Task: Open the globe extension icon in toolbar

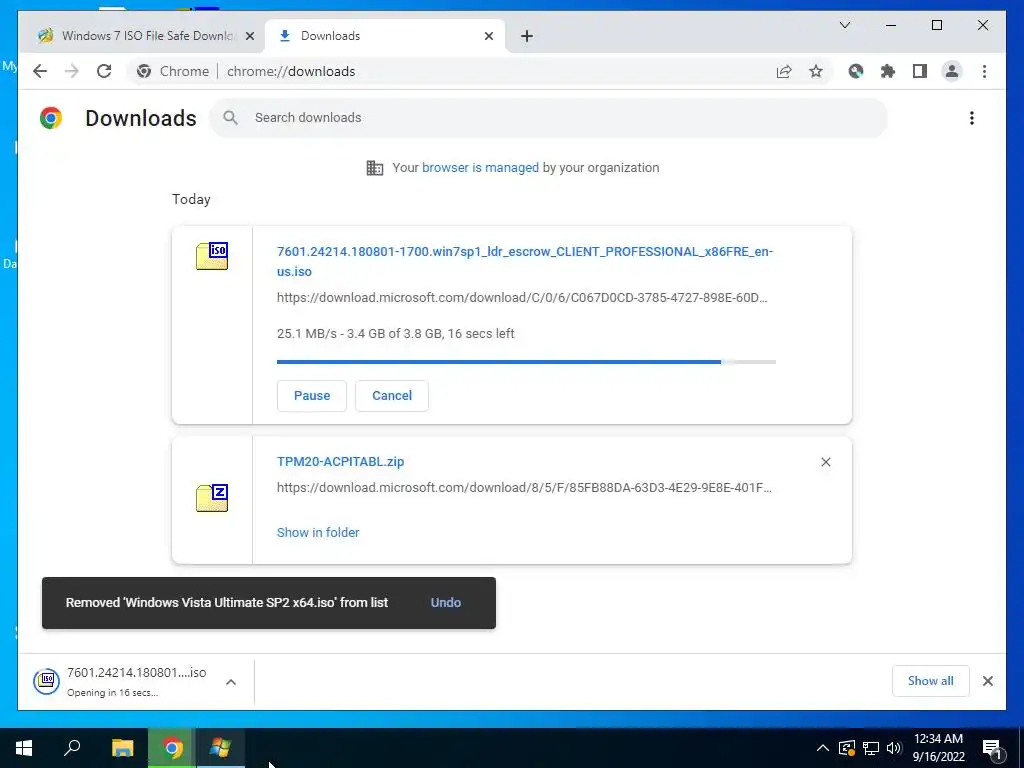Action: pyautogui.click(x=856, y=71)
